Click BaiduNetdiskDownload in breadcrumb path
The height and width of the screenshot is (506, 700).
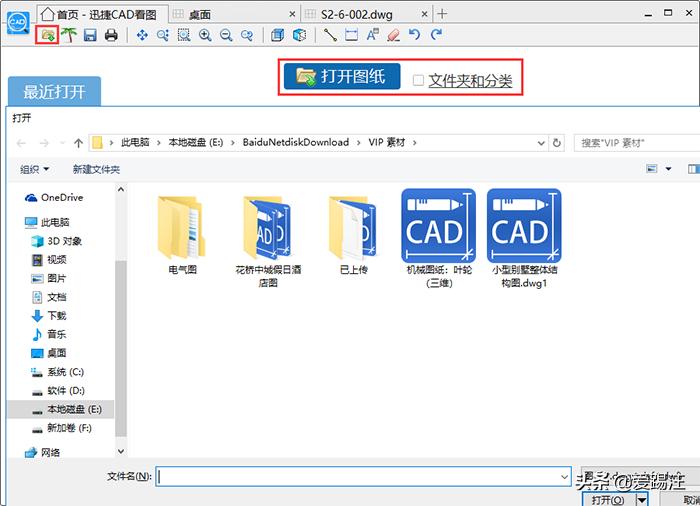[296, 143]
